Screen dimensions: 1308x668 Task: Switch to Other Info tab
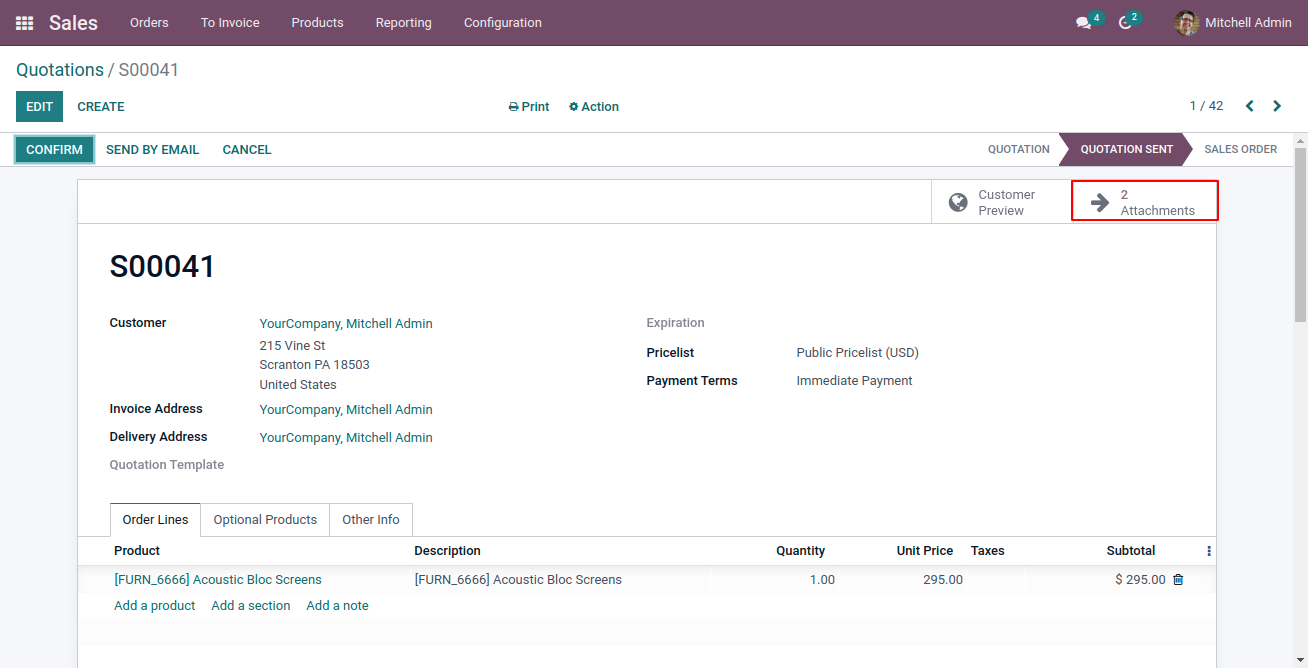pos(371,520)
